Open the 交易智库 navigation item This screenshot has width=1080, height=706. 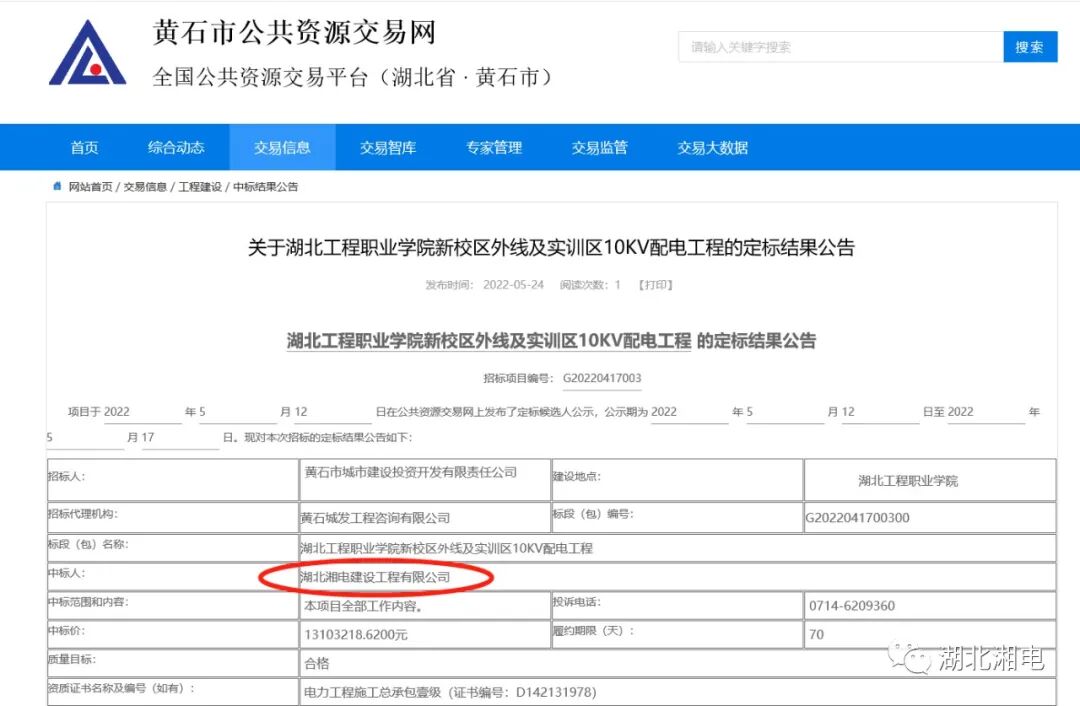coord(386,147)
